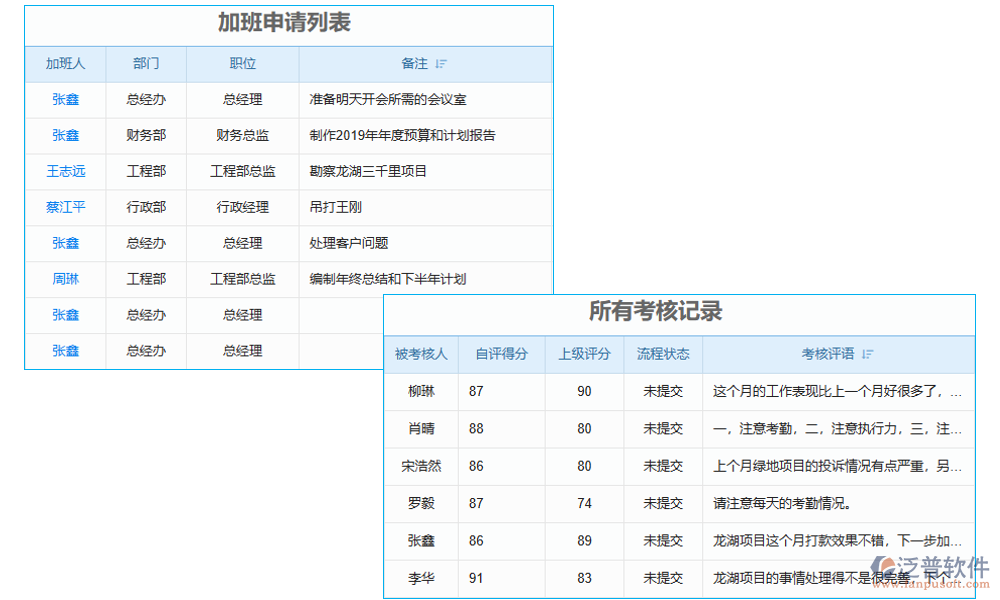Click the 流程状态 column header

(663, 353)
